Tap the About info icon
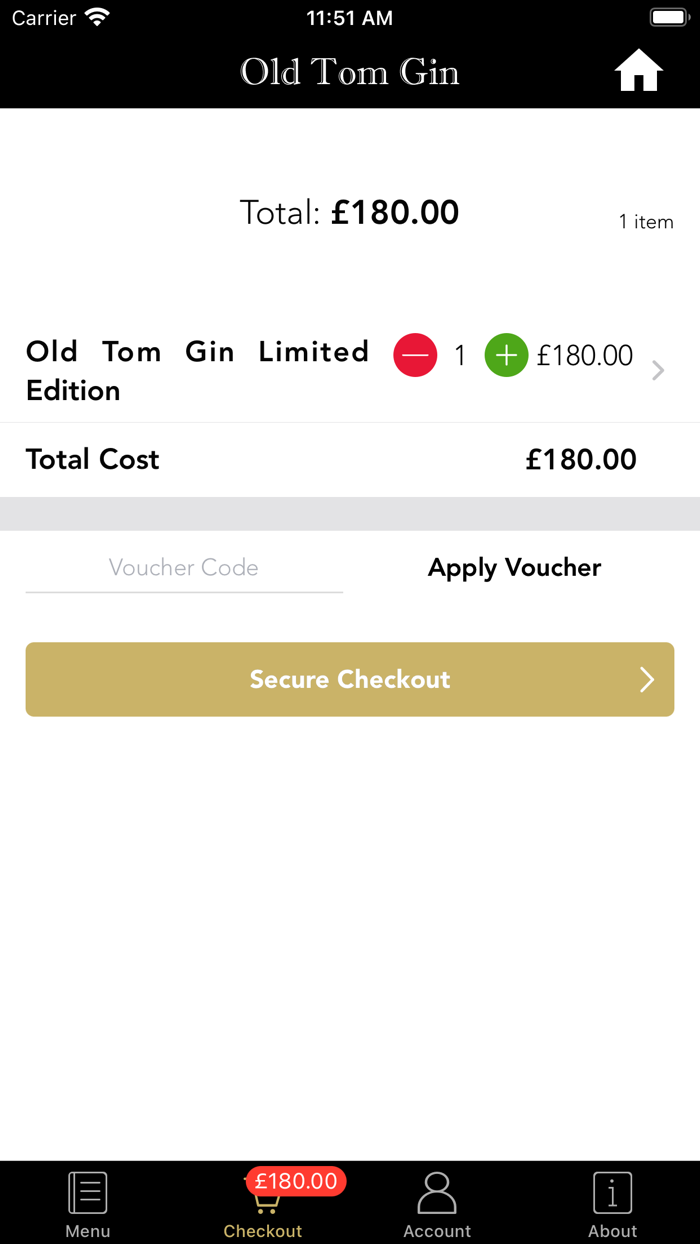The image size is (700, 1244). [x=612, y=1191]
